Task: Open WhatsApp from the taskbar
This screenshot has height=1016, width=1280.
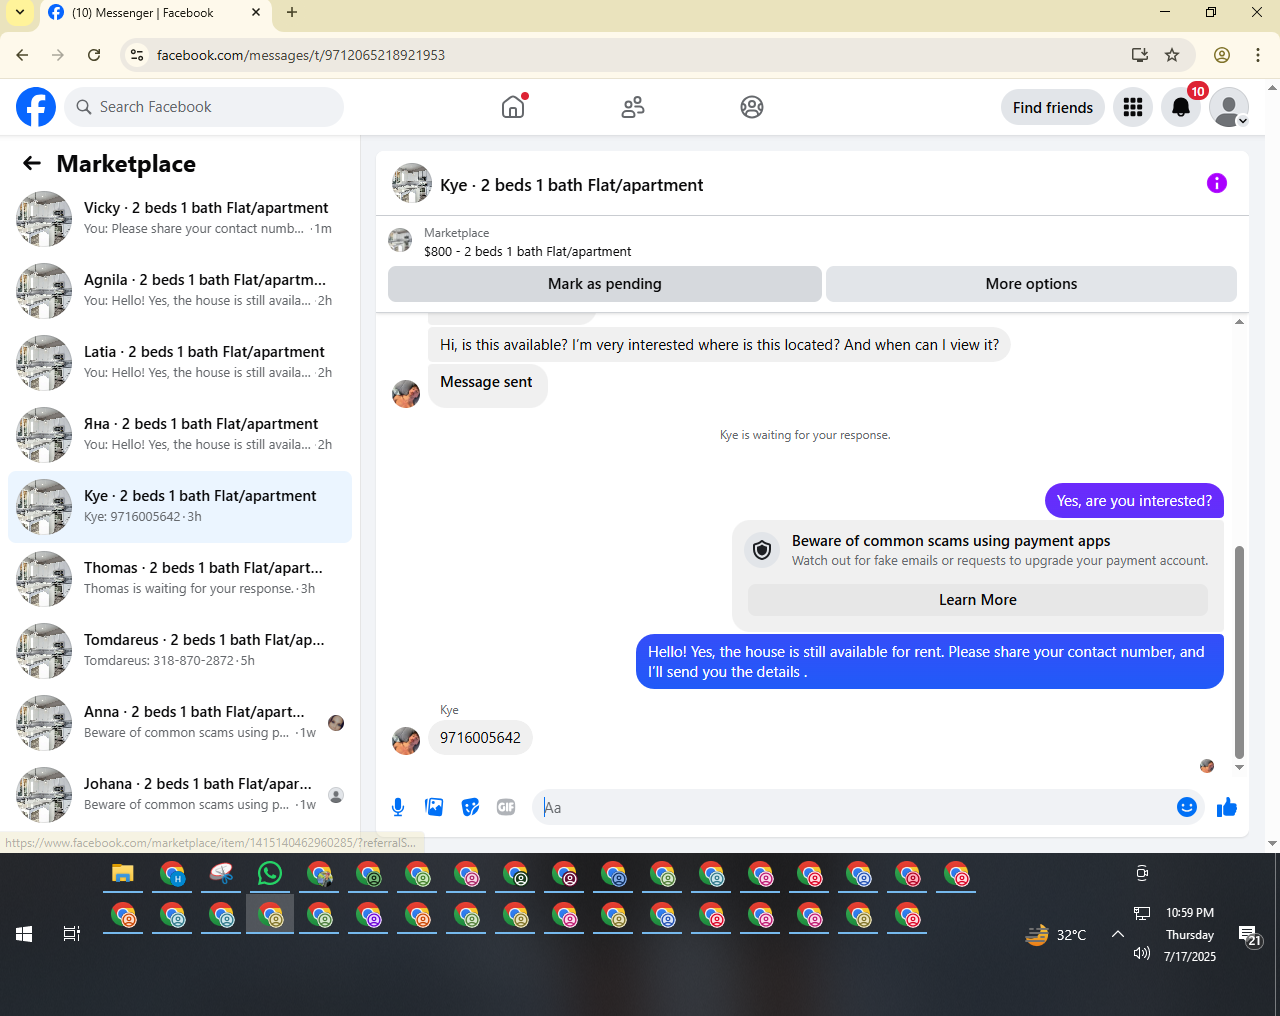Action: point(270,874)
